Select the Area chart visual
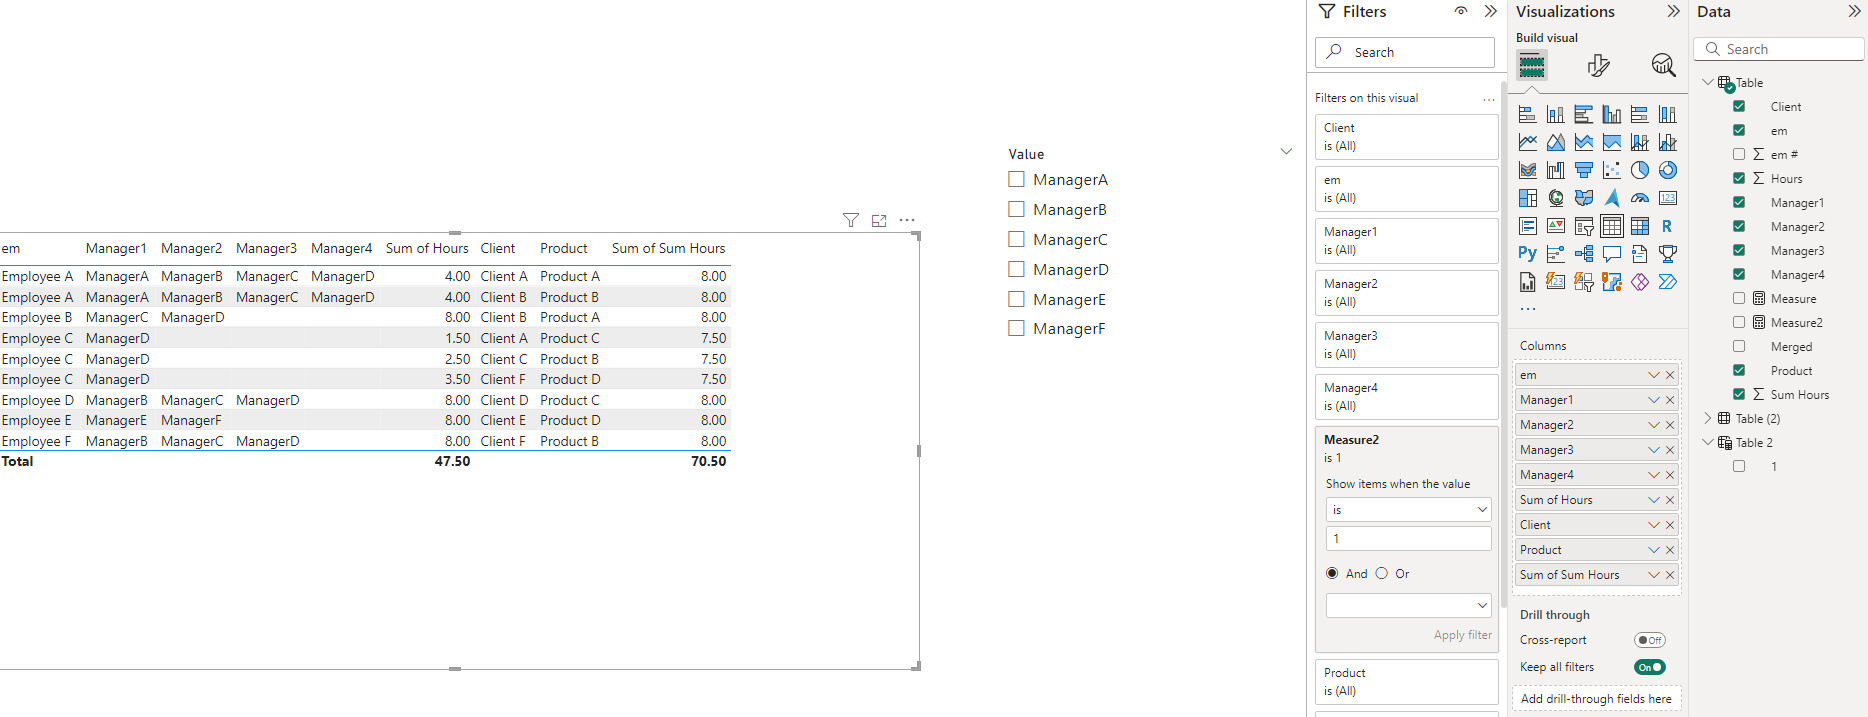This screenshot has width=1868, height=717. 1555,142
